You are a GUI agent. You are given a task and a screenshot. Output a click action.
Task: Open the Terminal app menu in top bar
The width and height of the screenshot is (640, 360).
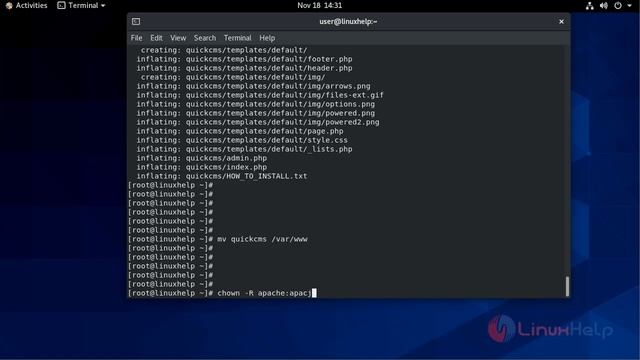81,5
